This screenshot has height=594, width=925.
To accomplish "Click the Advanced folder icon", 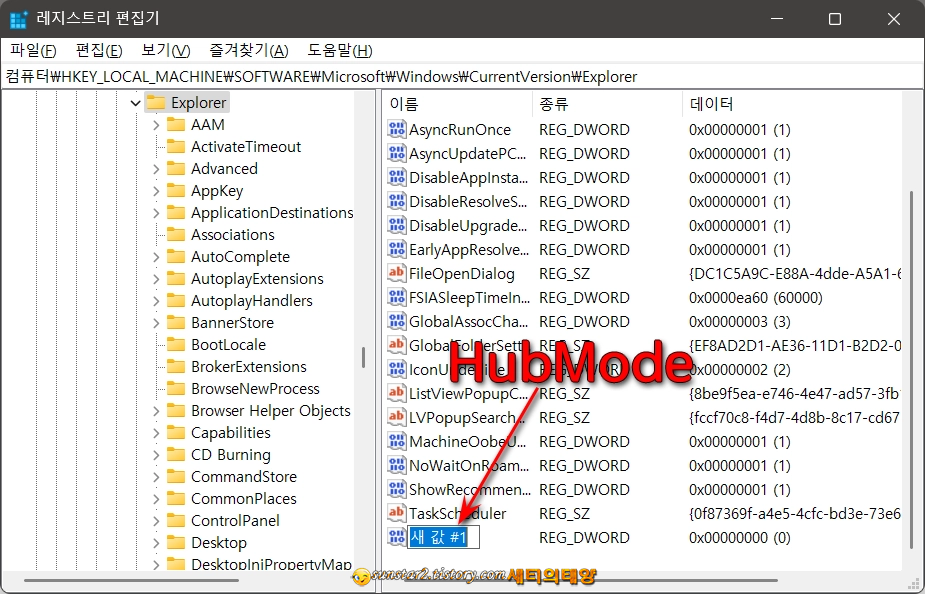I will point(176,169).
